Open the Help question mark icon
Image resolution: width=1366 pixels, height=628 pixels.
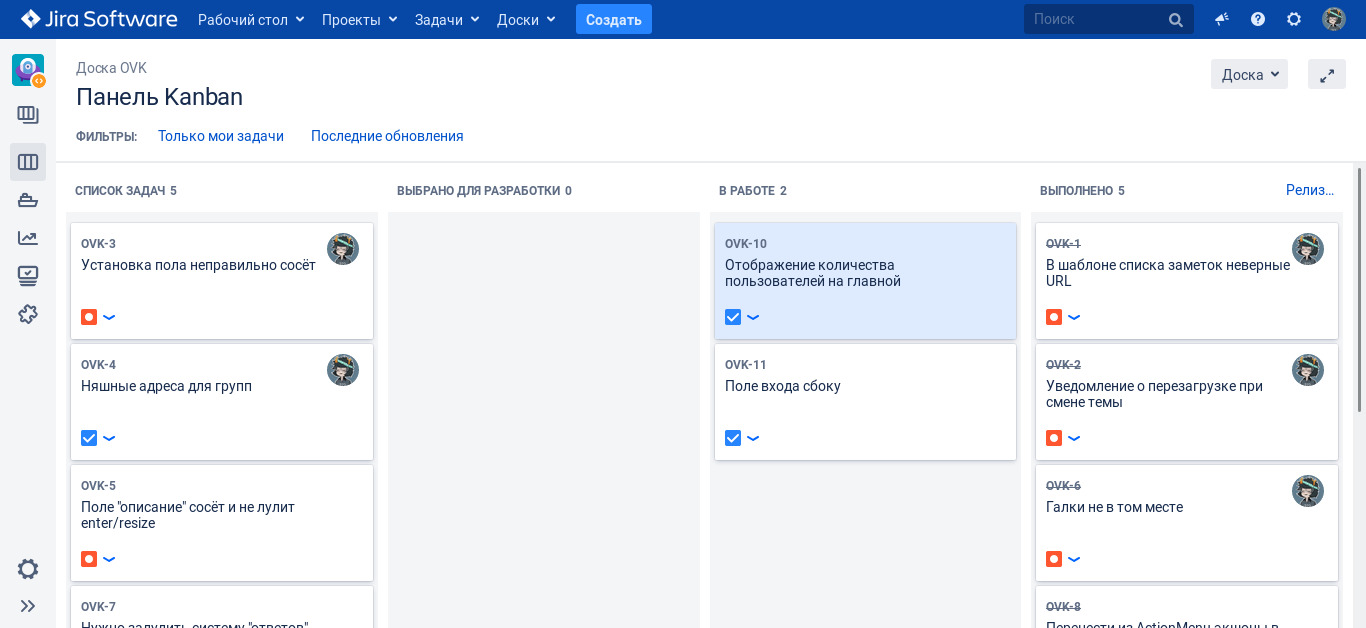tap(1258, 19)
